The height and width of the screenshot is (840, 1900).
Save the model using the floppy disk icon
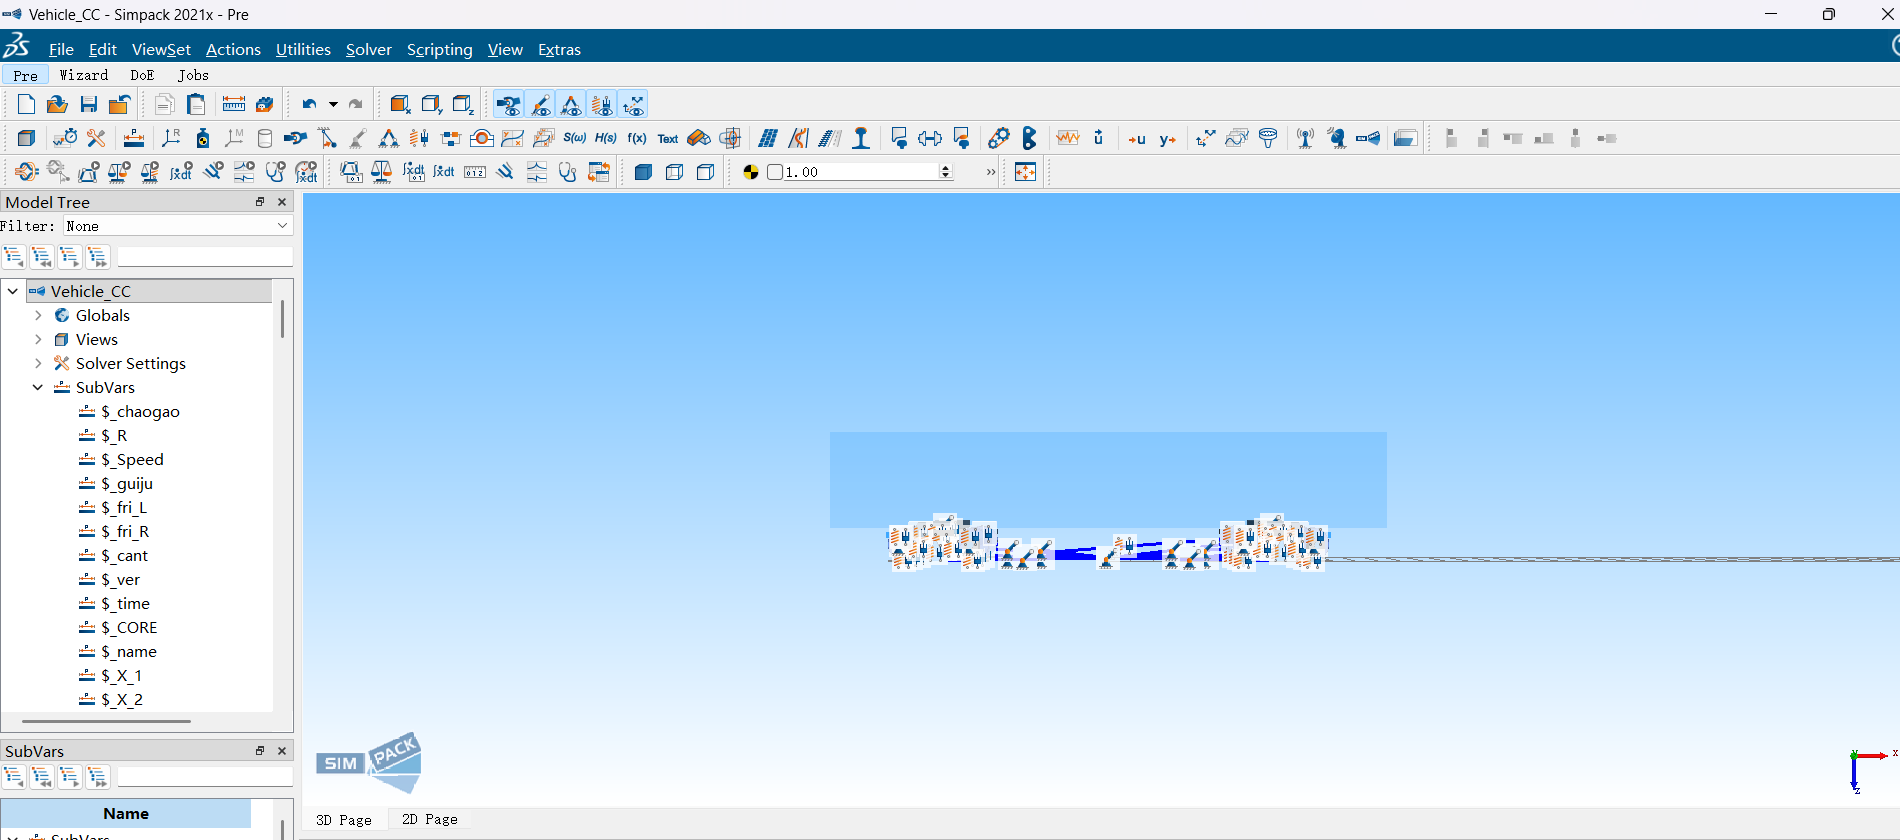click(89, 104)
